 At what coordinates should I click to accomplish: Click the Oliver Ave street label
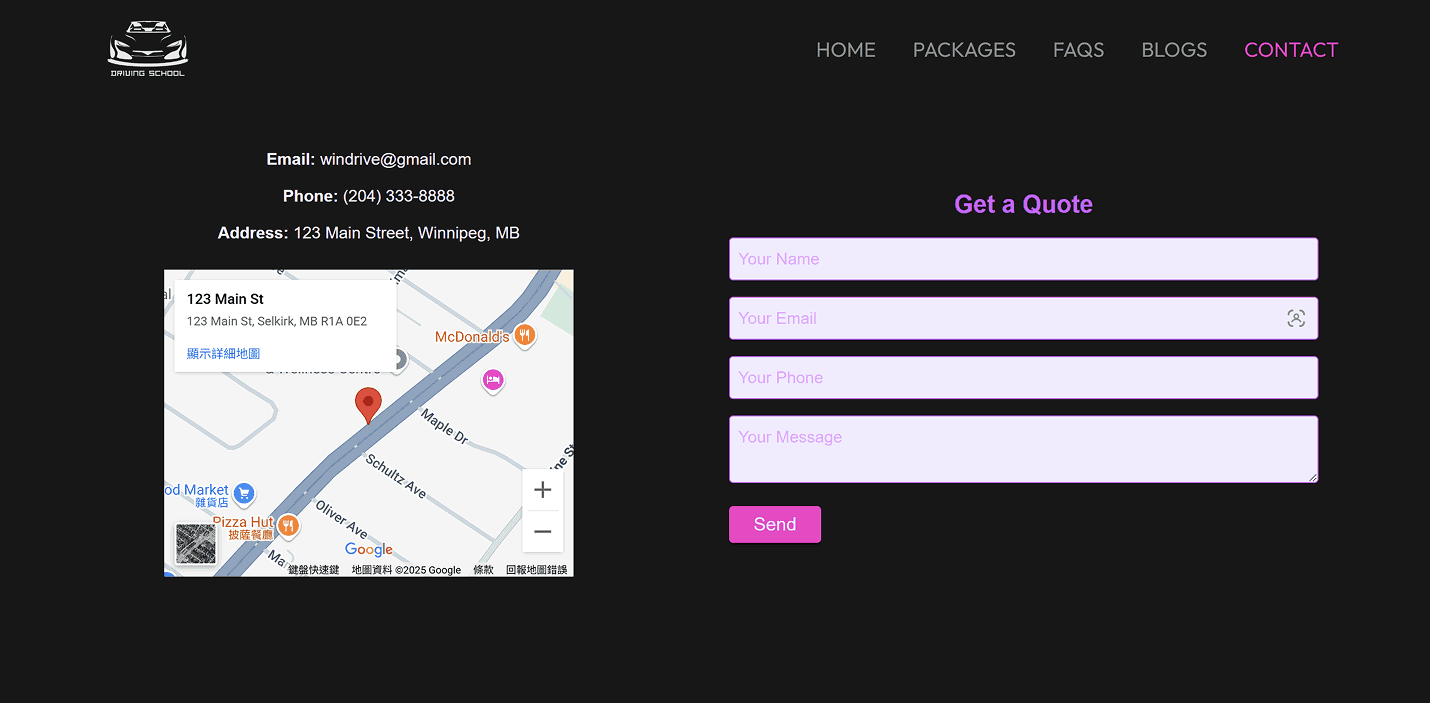[341, 519]
